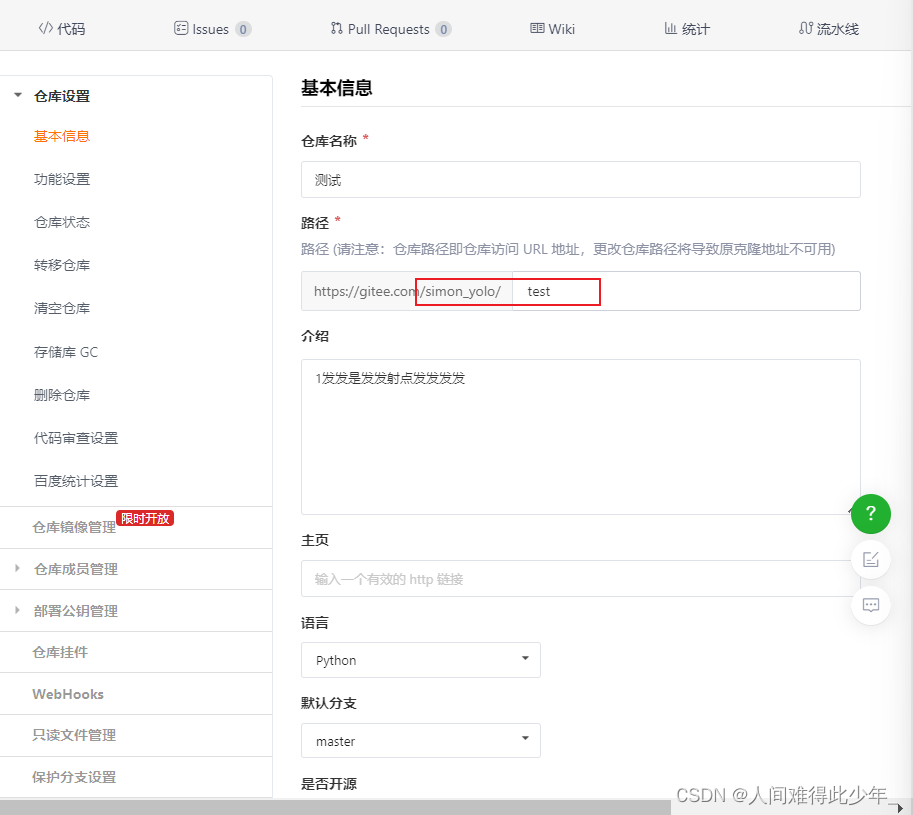Screen dimensions: 913x815
Task: Click the green help question mark icon
Action: pyautogui.click(x=870, y=513)
